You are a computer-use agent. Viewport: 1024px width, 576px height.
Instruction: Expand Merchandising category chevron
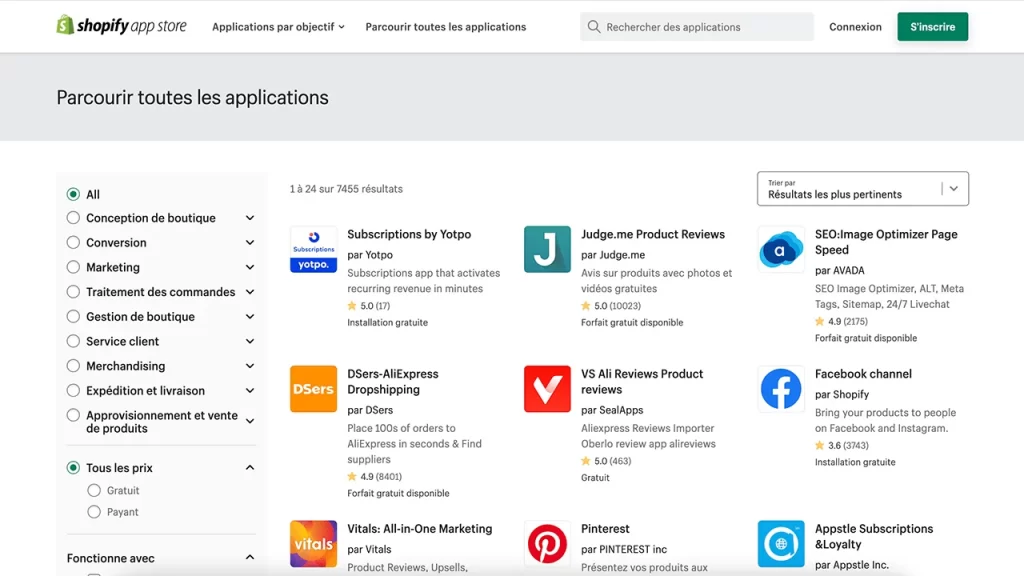[x=249, y=366]
